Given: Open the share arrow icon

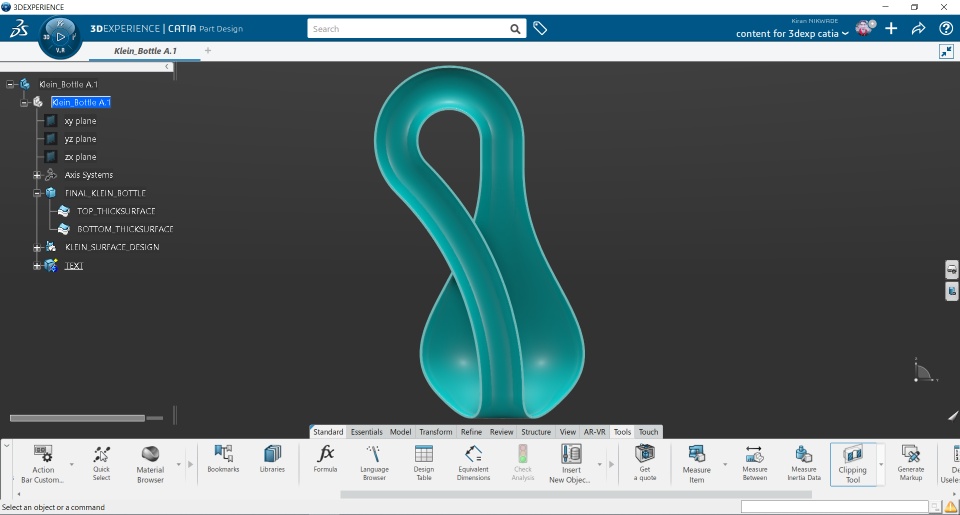Looking at the screenshot, I should [918, 28].
